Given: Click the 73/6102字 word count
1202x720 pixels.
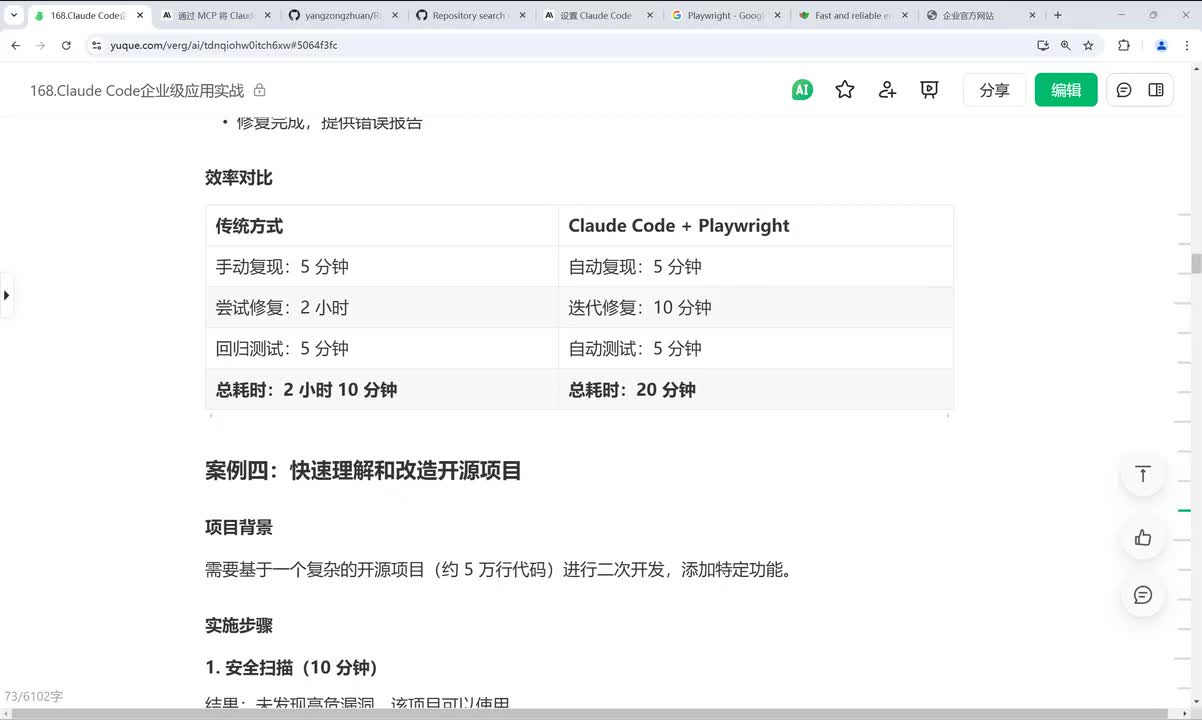Looking at the screenshot, I should 34,696.
